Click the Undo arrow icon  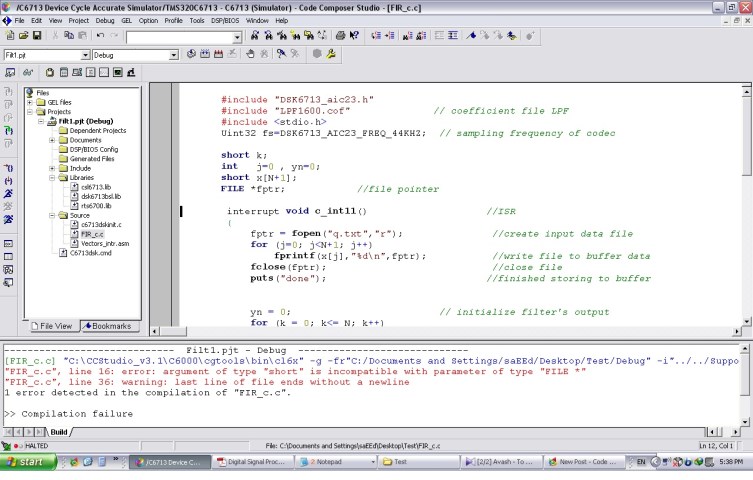click(x=100, y=36)
